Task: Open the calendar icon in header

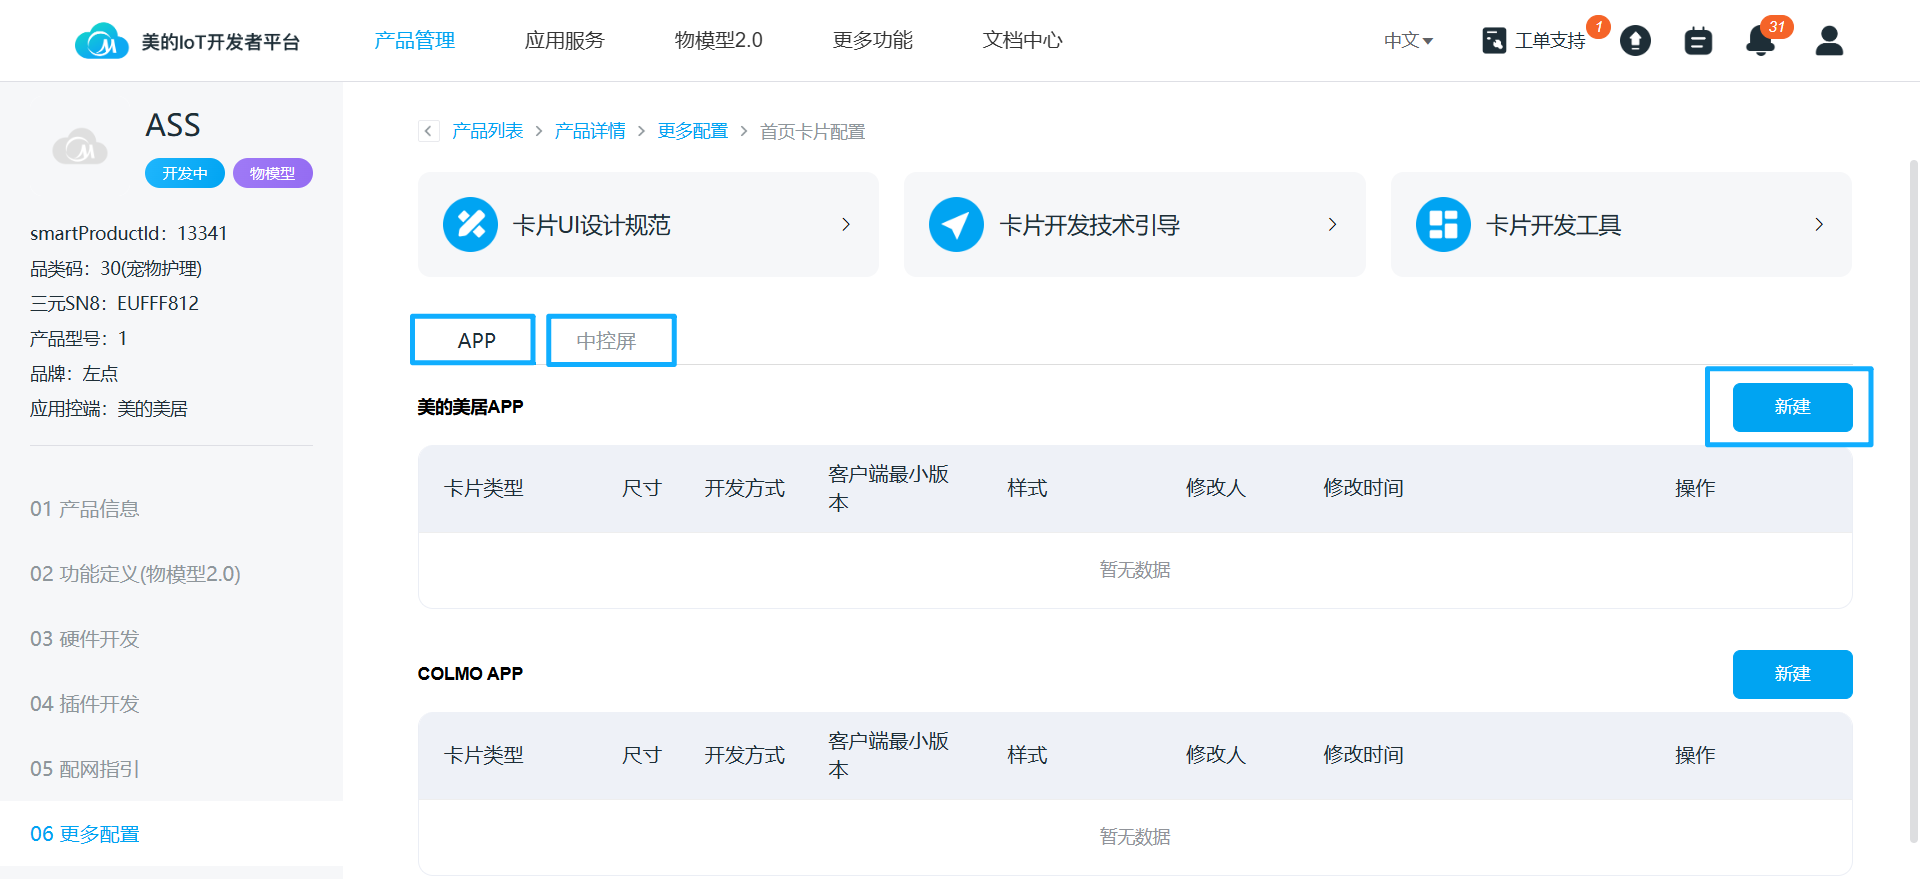Action: pos(1698,41)
